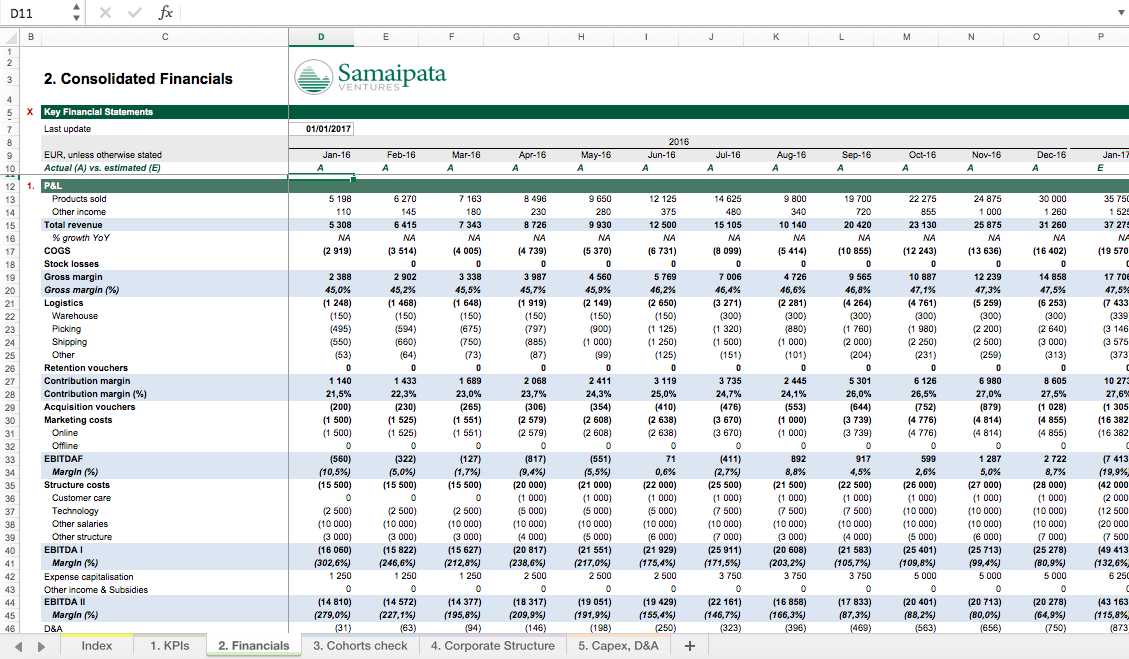This screenshot has height=659, width=1129.
Task: Open the 4. Corporate Structure sheet tab
Action: (492, 646)
